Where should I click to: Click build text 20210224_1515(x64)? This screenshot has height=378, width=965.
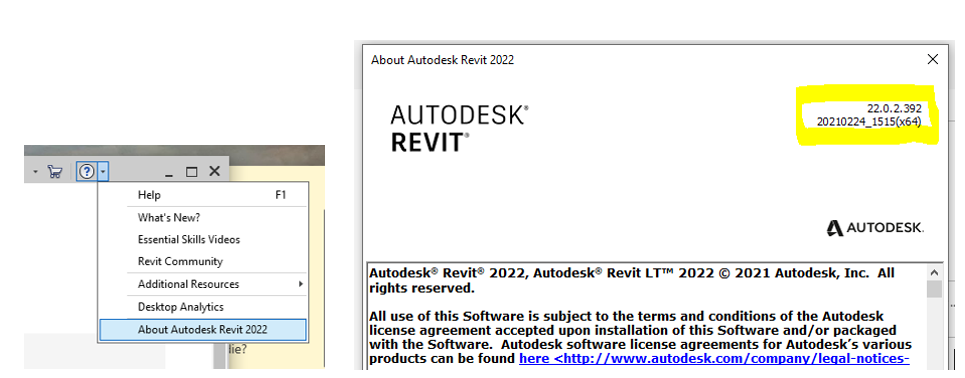tap(868, 121)
